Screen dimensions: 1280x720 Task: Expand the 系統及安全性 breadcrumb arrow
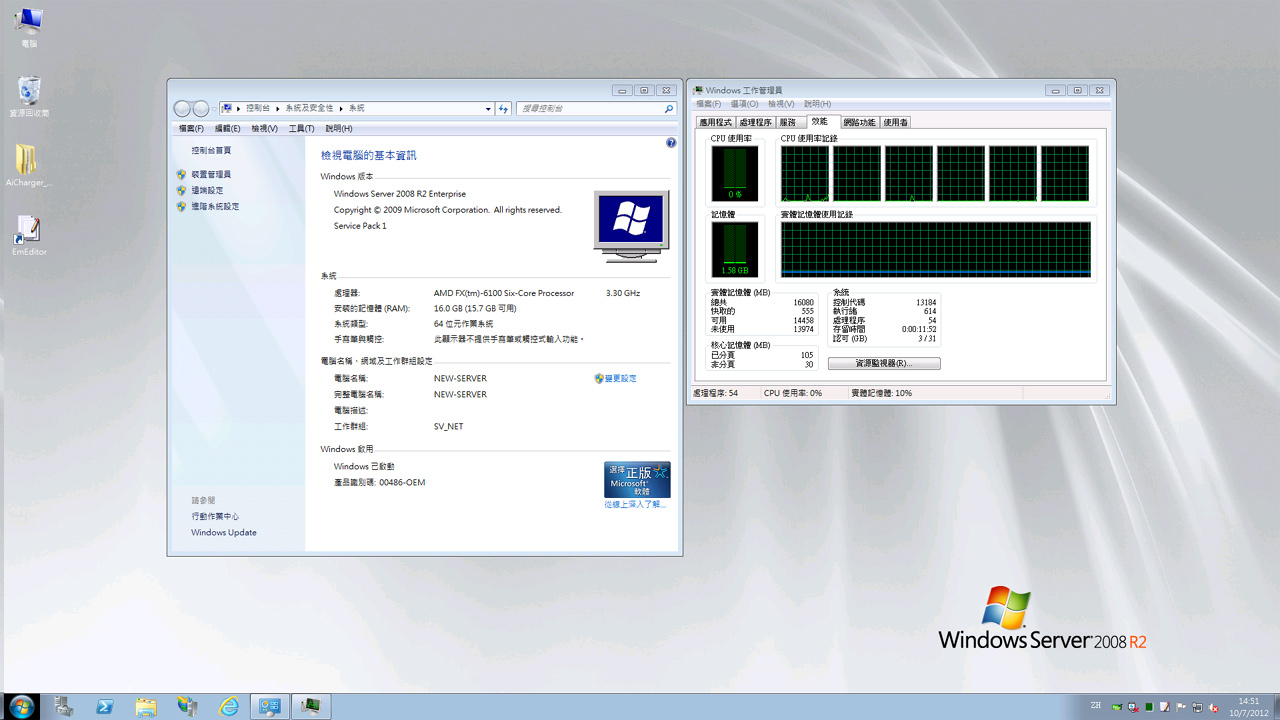pos(341,108)
